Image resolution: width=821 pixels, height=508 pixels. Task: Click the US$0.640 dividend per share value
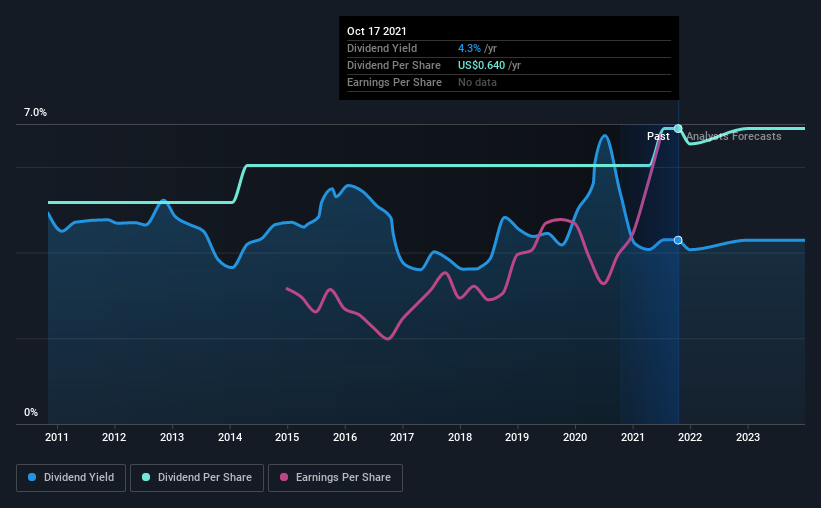[481, 65]
